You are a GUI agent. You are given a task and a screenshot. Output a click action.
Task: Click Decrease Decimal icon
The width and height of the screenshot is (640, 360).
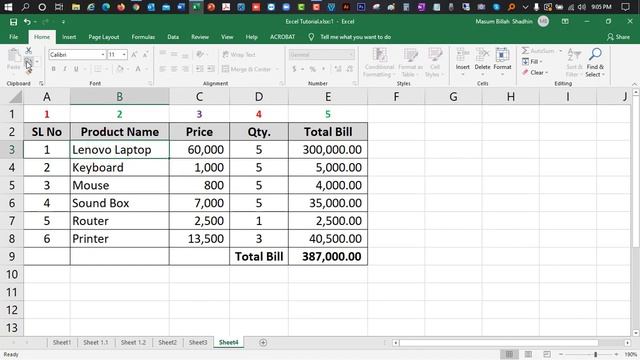[x=350, y=69]
